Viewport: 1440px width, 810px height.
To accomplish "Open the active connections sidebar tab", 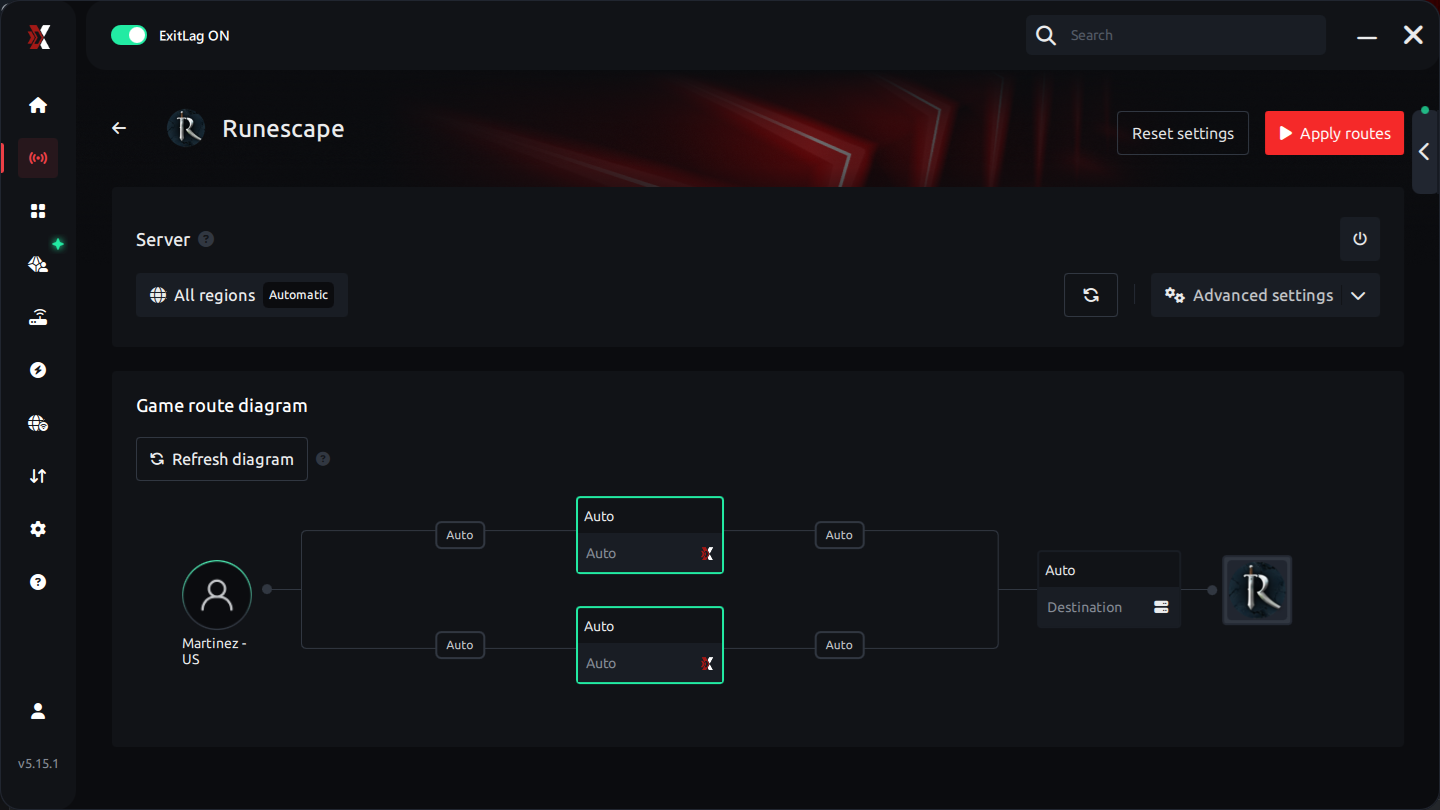I will tap(38, 158).
